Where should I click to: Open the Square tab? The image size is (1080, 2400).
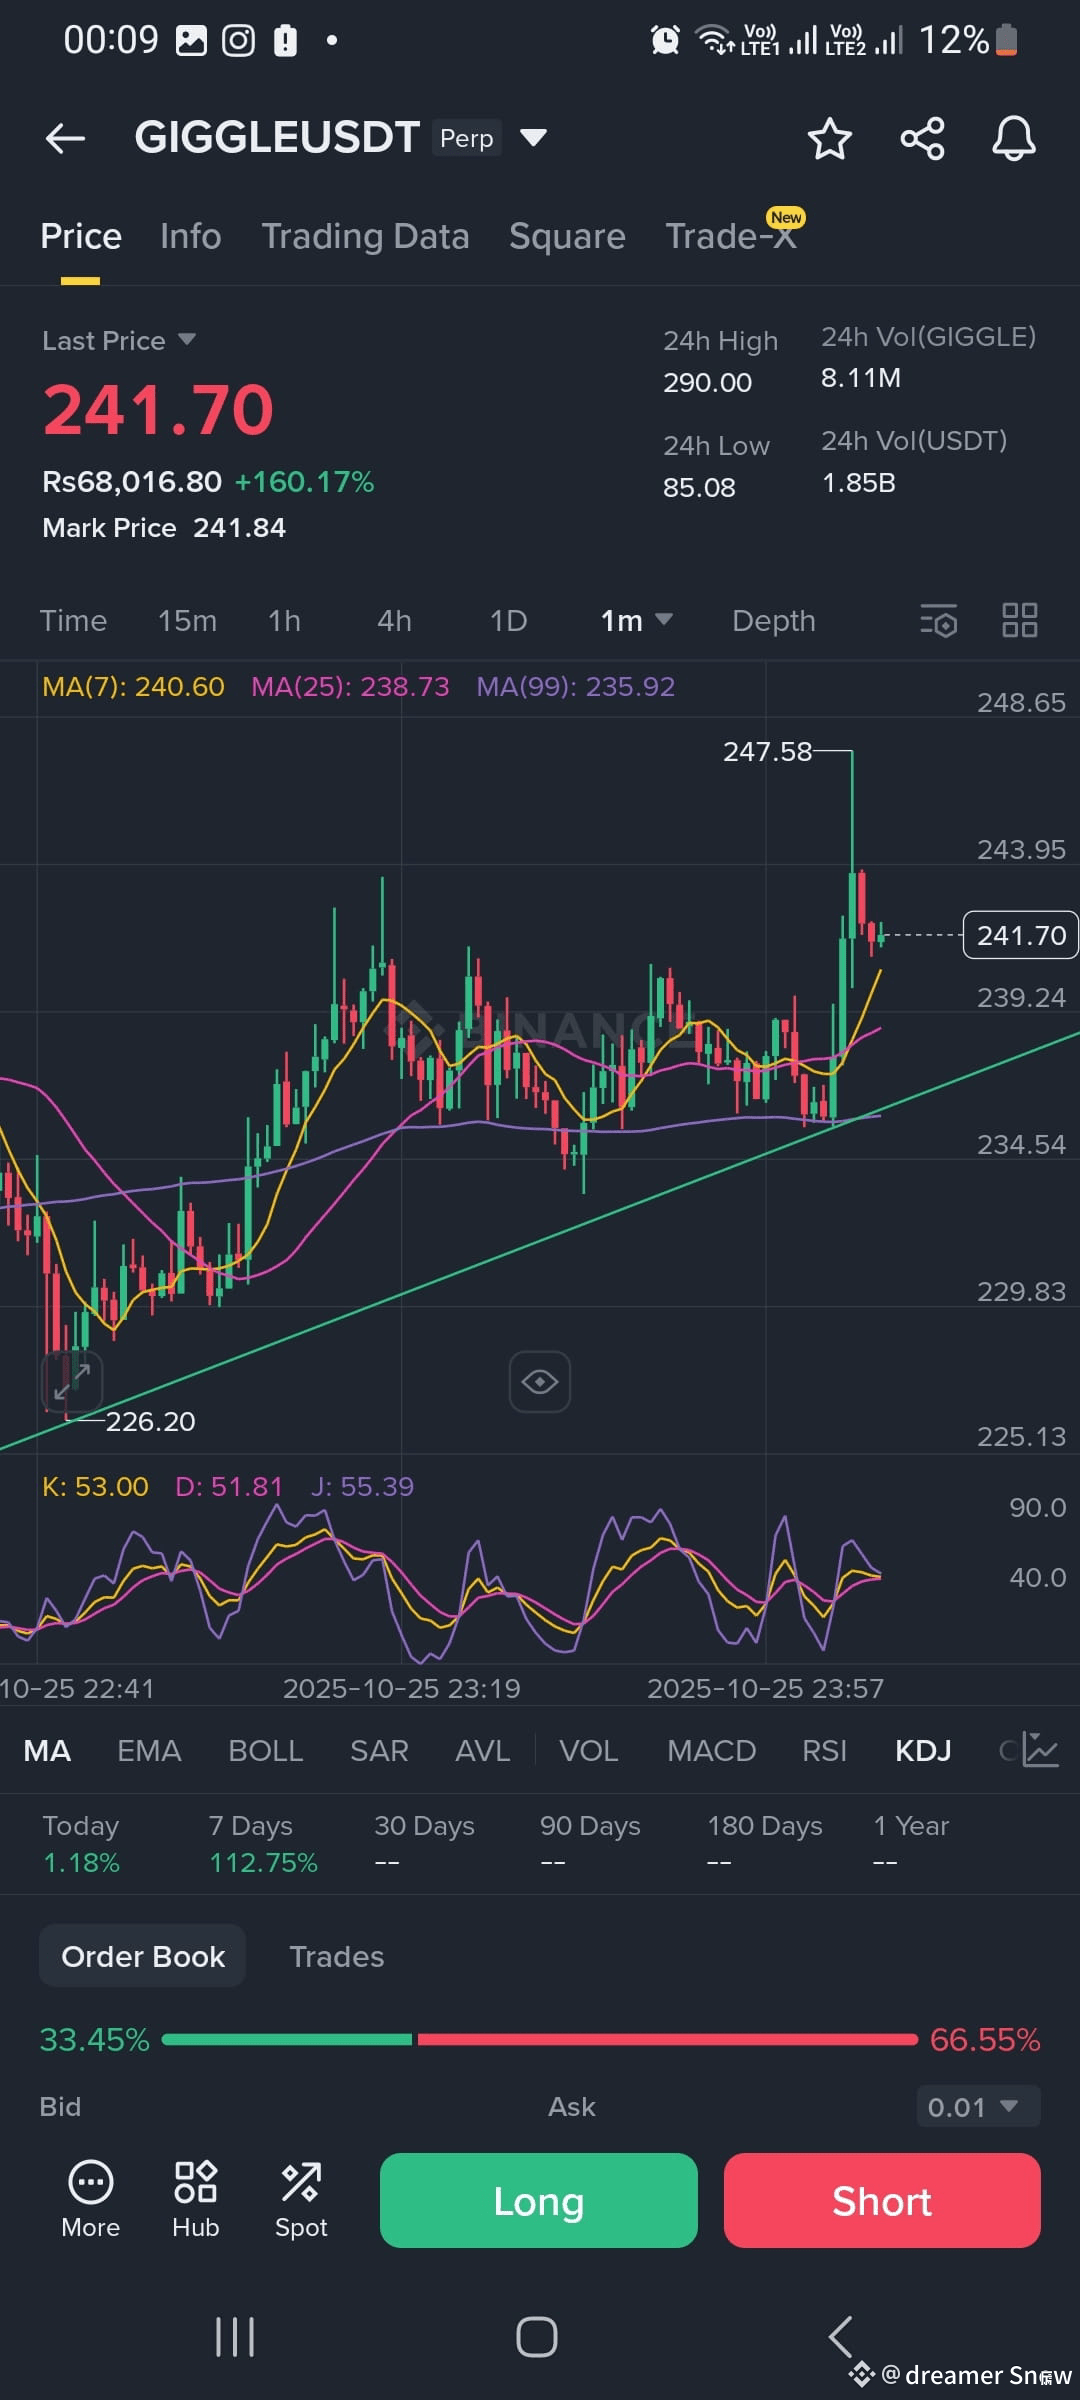coord(567,236)
